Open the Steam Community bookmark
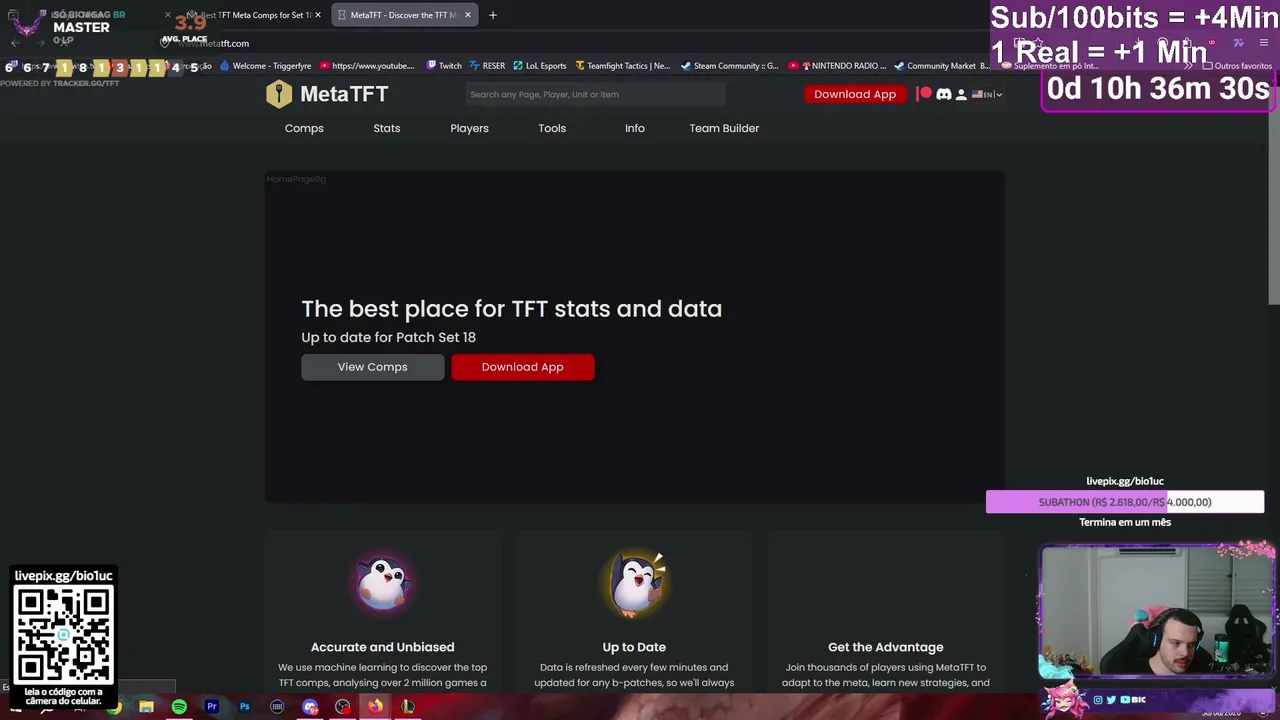This screenshot has height=720, width=1280. click(729, 66)
